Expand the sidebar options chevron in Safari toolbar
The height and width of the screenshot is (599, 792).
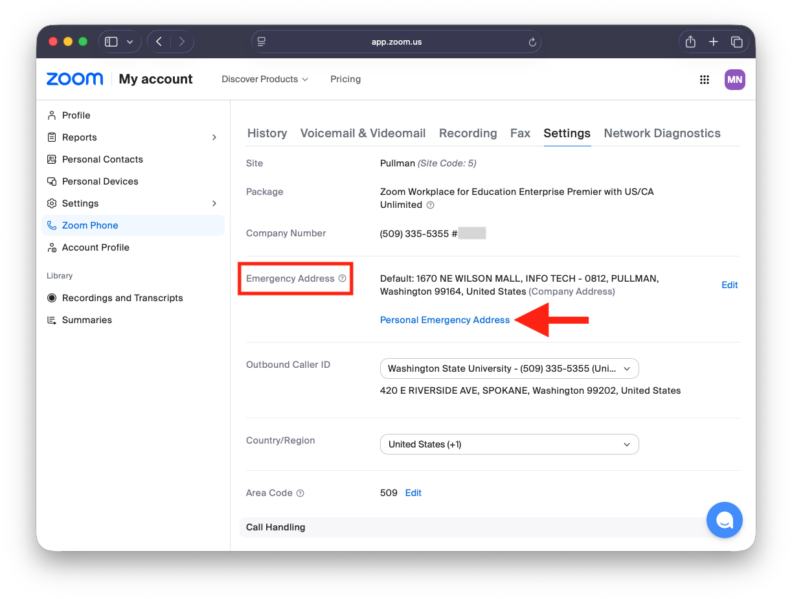130,42
